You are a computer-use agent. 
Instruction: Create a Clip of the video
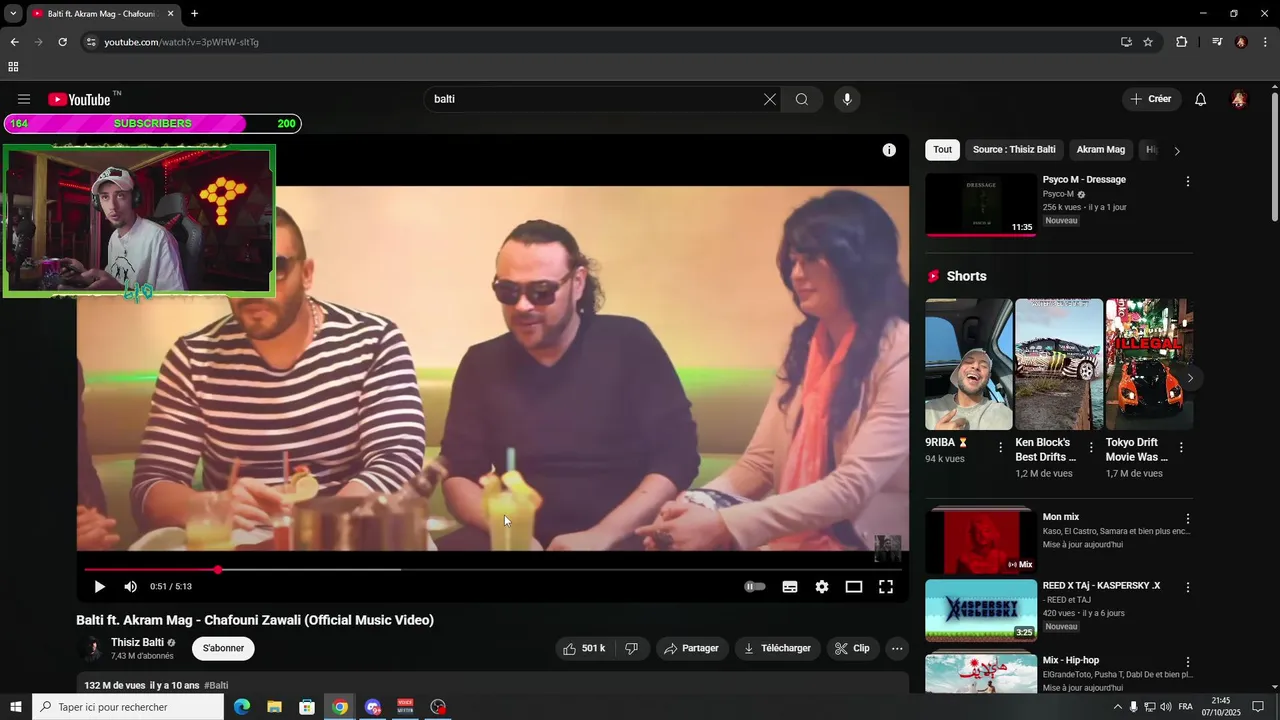[x=853, y=648]
